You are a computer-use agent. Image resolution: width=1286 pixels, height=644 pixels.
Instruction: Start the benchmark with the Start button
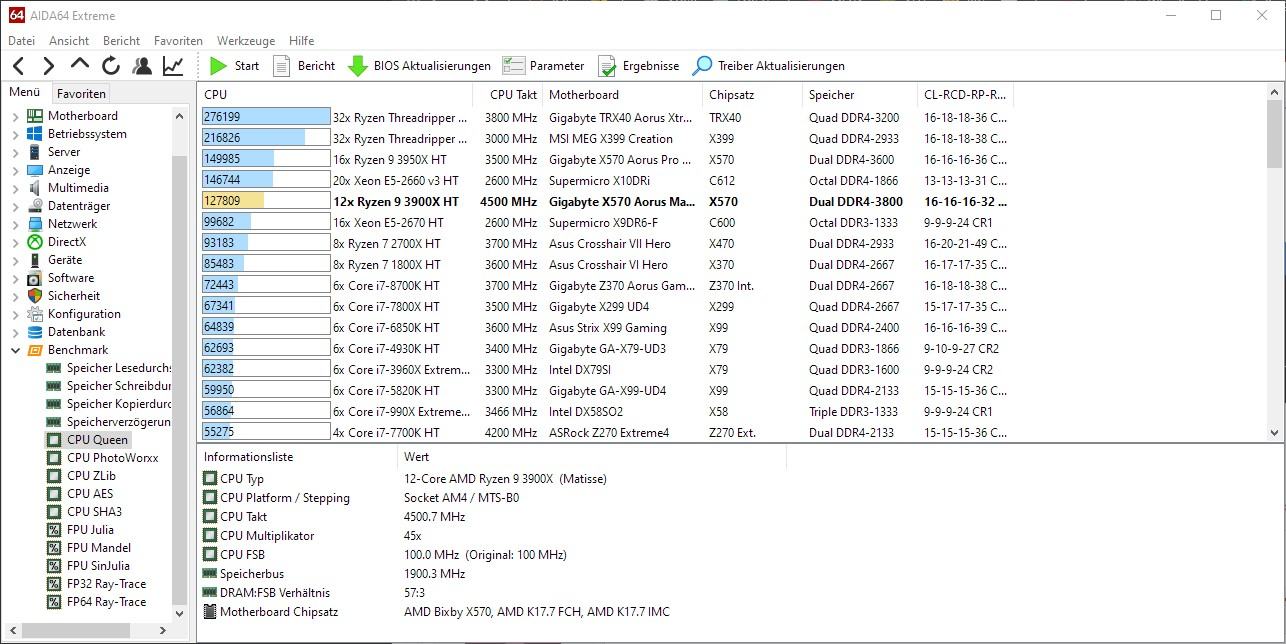pos(235,66)
